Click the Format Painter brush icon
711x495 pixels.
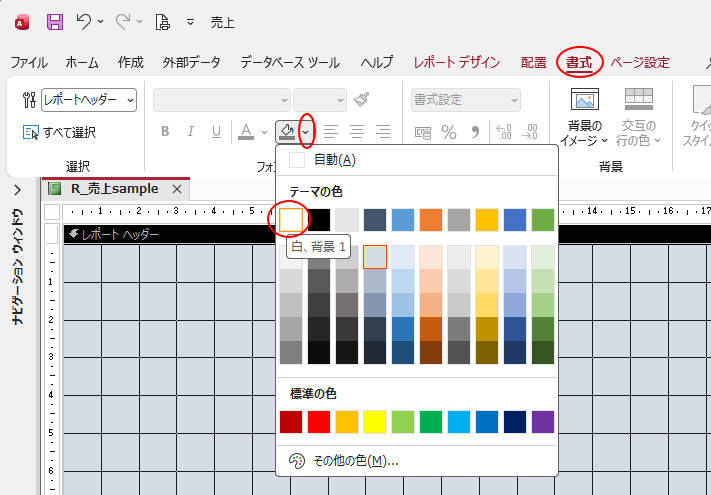click(x=361, y=99)
